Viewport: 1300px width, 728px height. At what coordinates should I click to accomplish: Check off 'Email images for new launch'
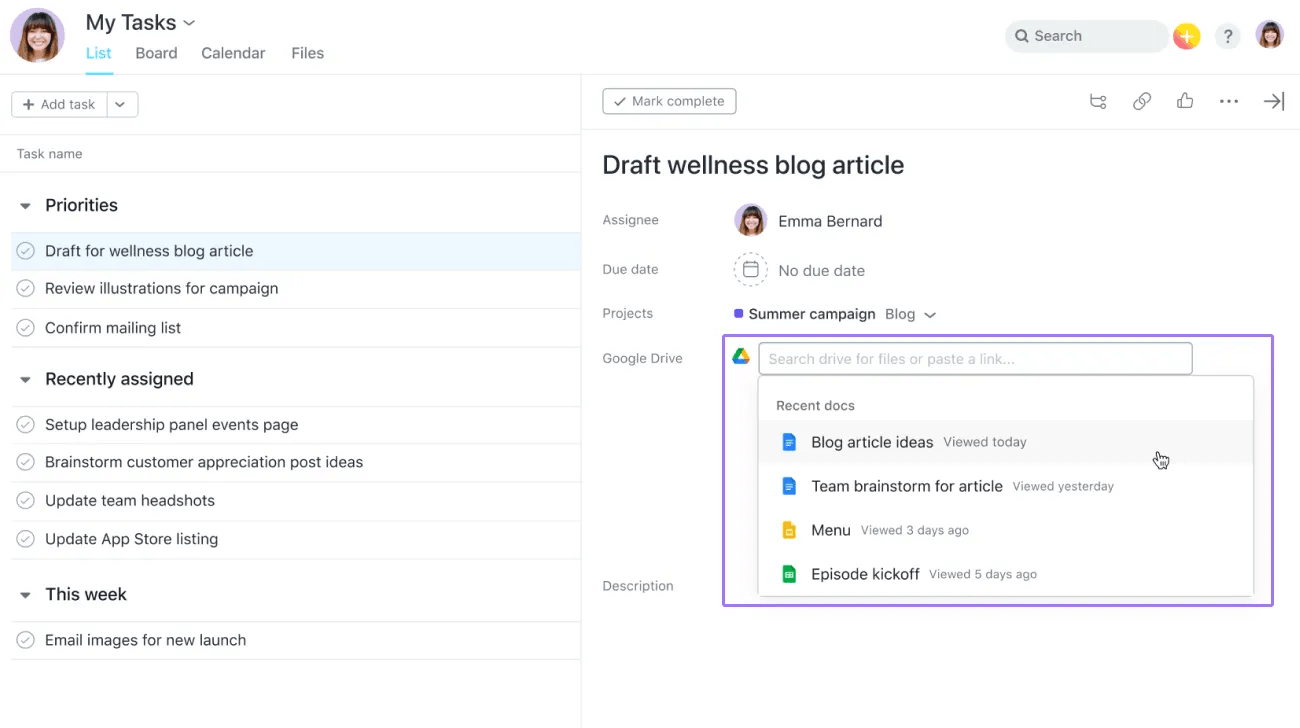pyautogui.click(x=26, y=640)
